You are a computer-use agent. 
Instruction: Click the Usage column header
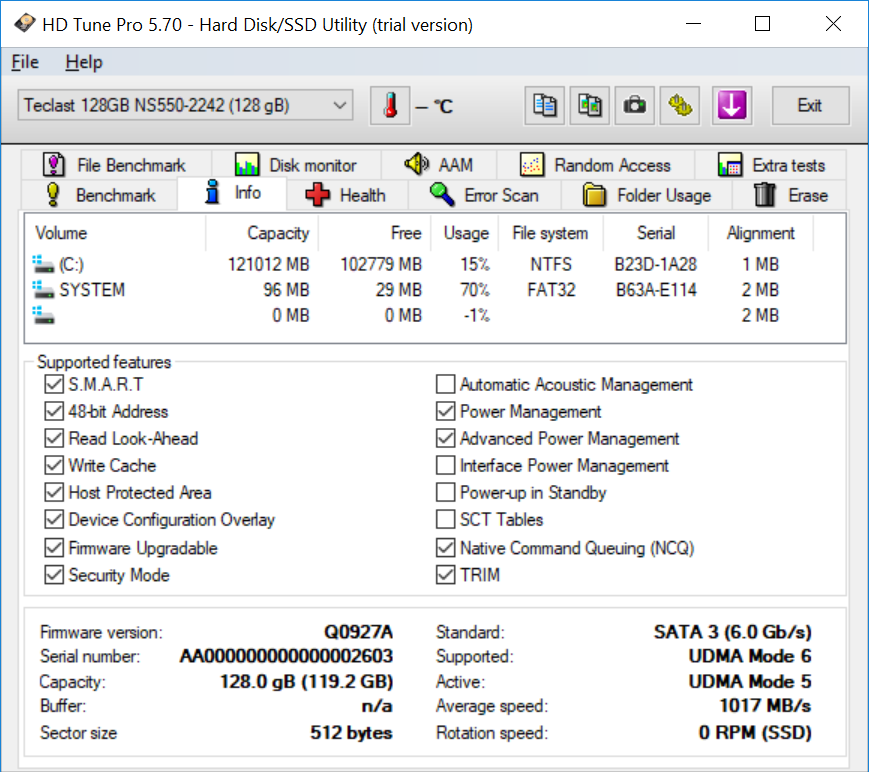click(x=464, y=233)
